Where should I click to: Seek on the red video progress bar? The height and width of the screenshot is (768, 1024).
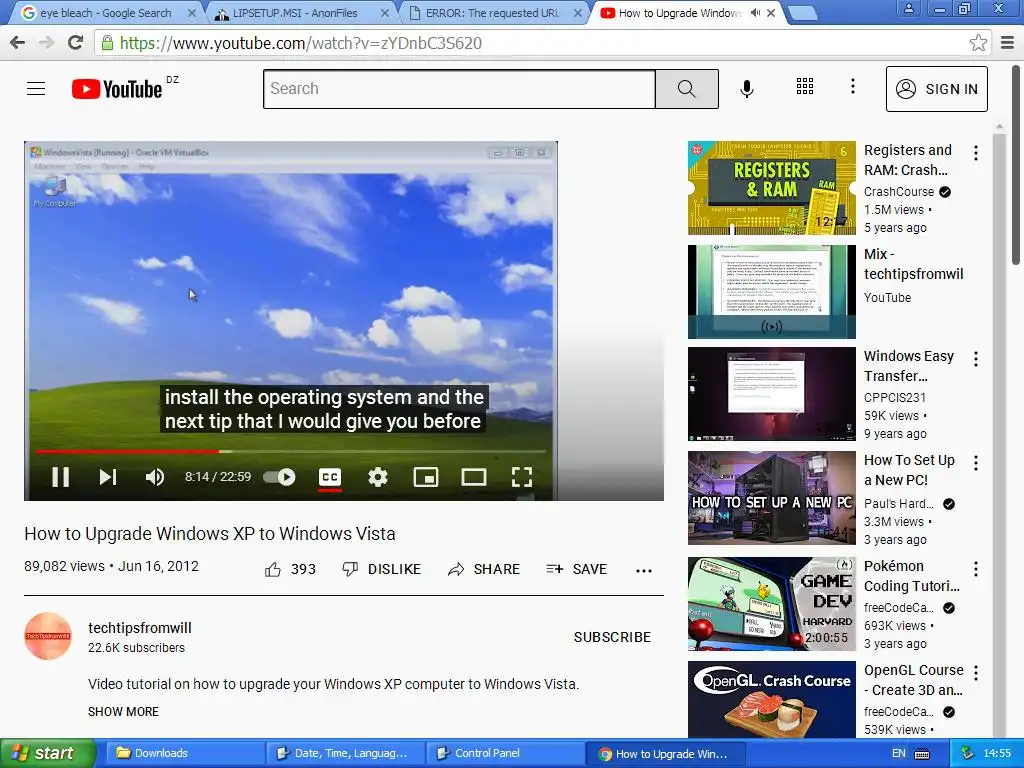(291, 451)
